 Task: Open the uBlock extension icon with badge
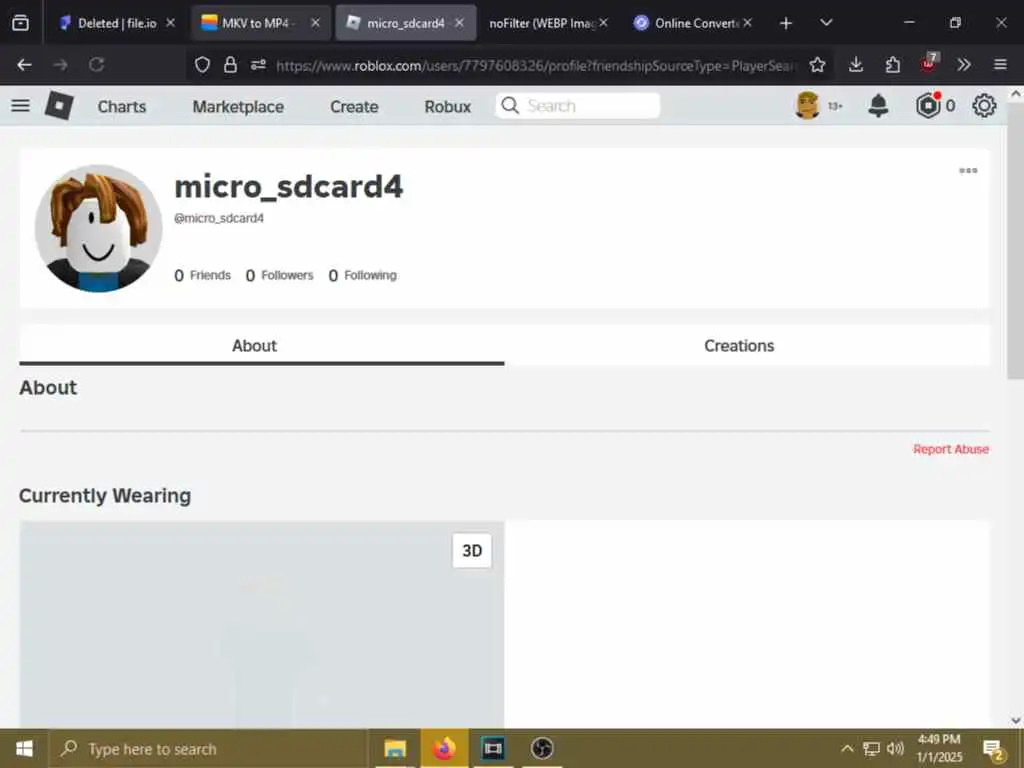point(929,63)
